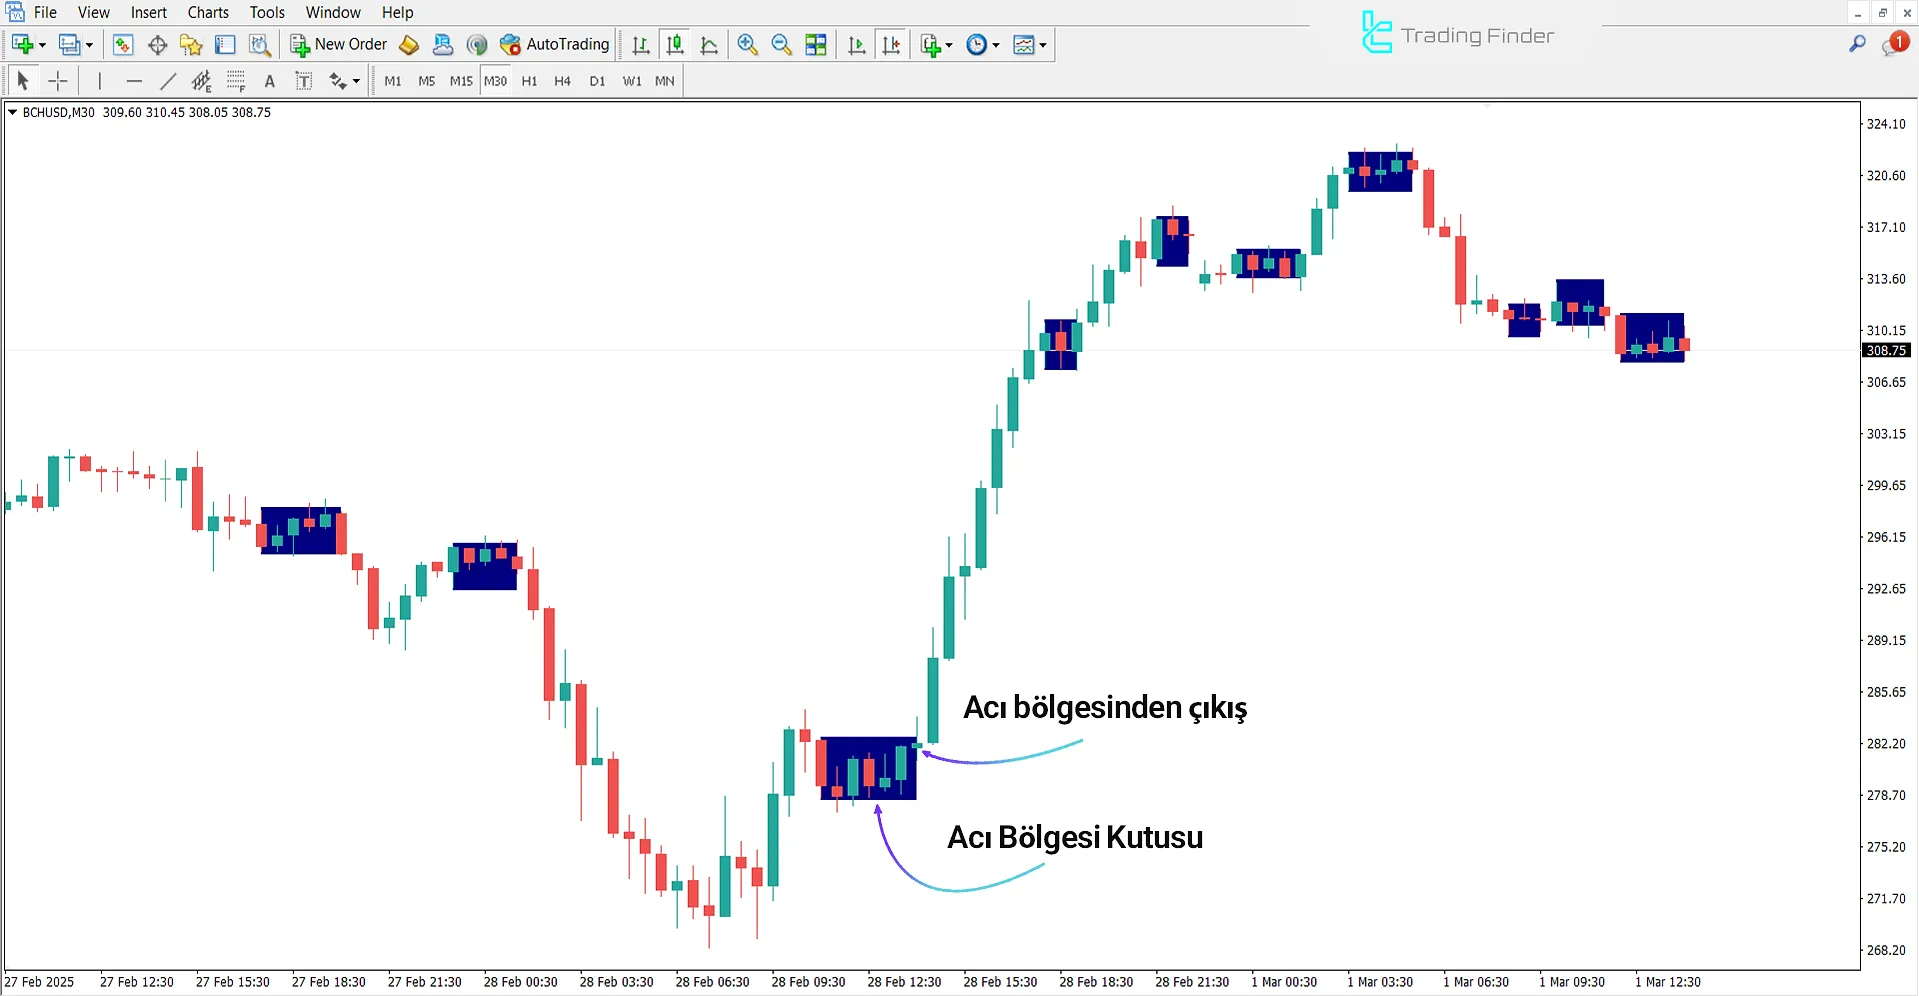Open the Charts menu
Viewport: 1919px width, 996px height.
(x=207, y=12)
